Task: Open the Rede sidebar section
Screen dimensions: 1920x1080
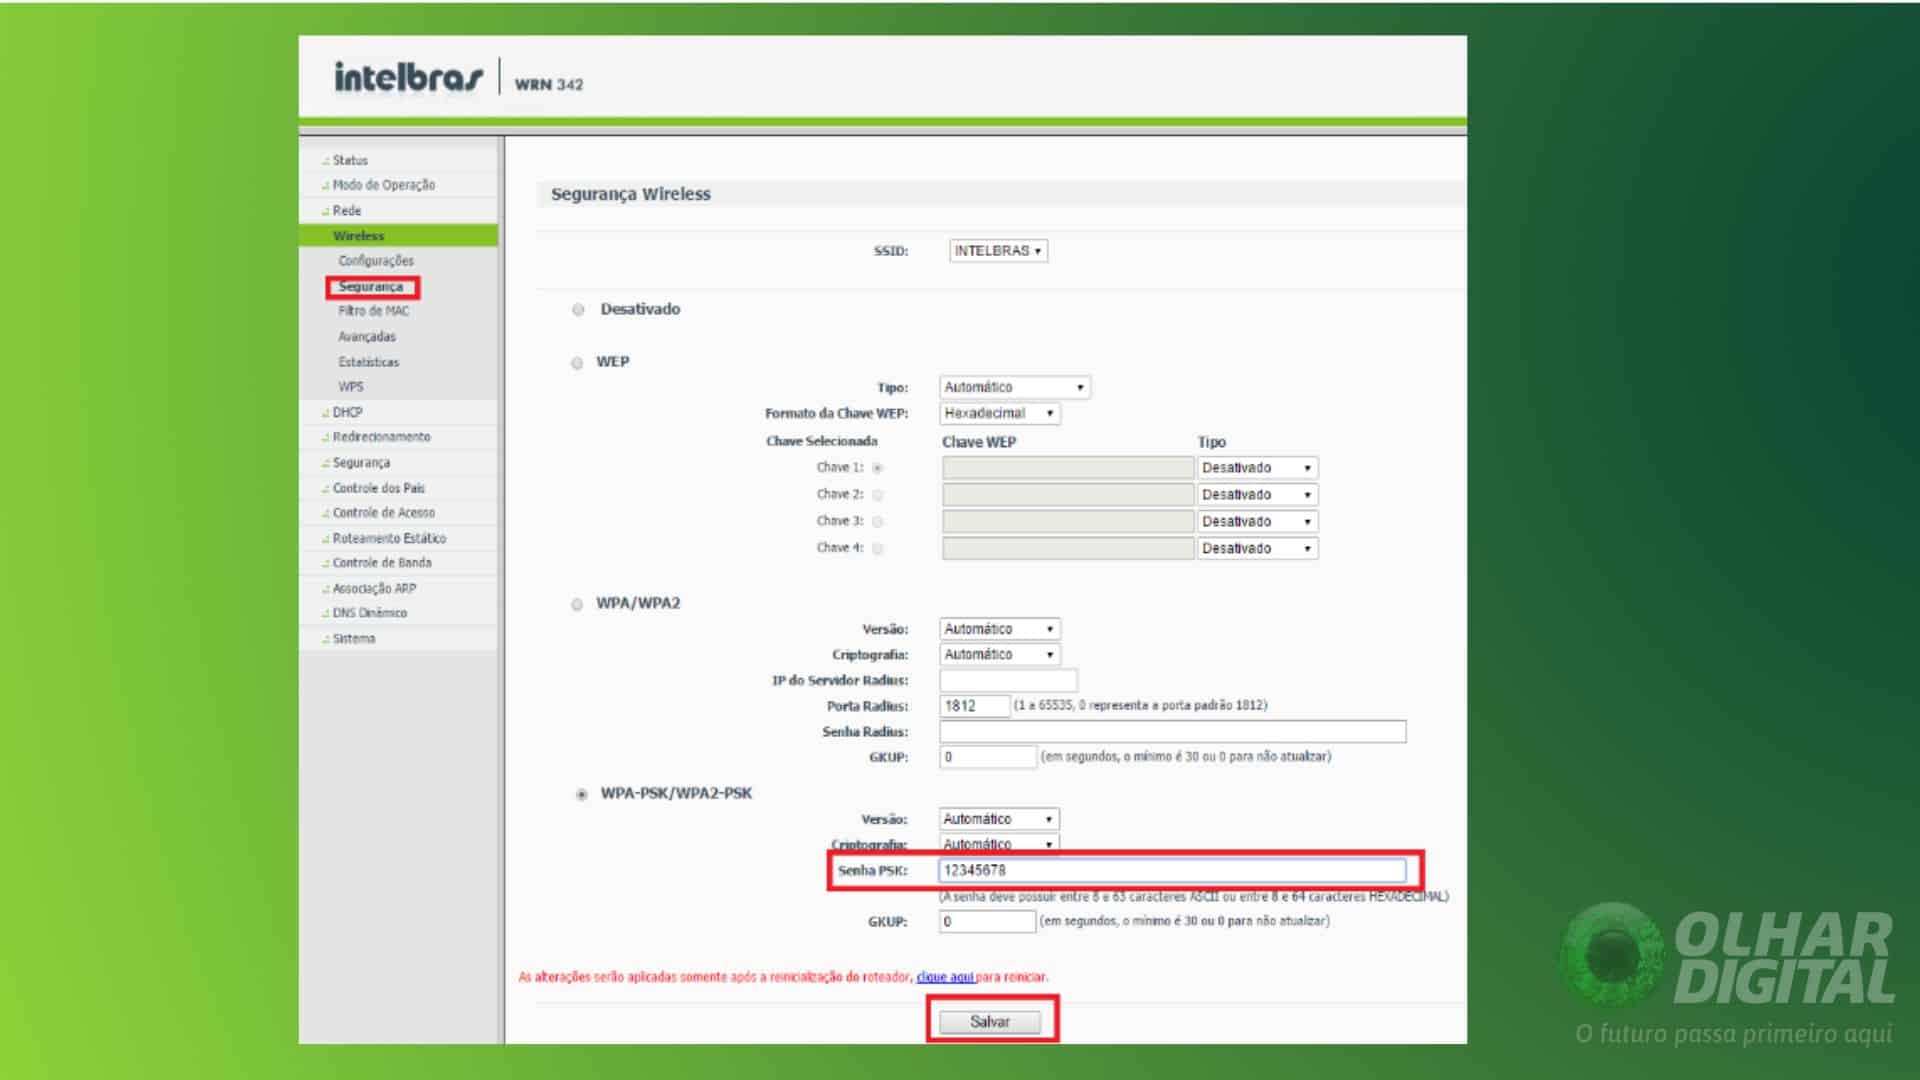Action: pos(346,211)
